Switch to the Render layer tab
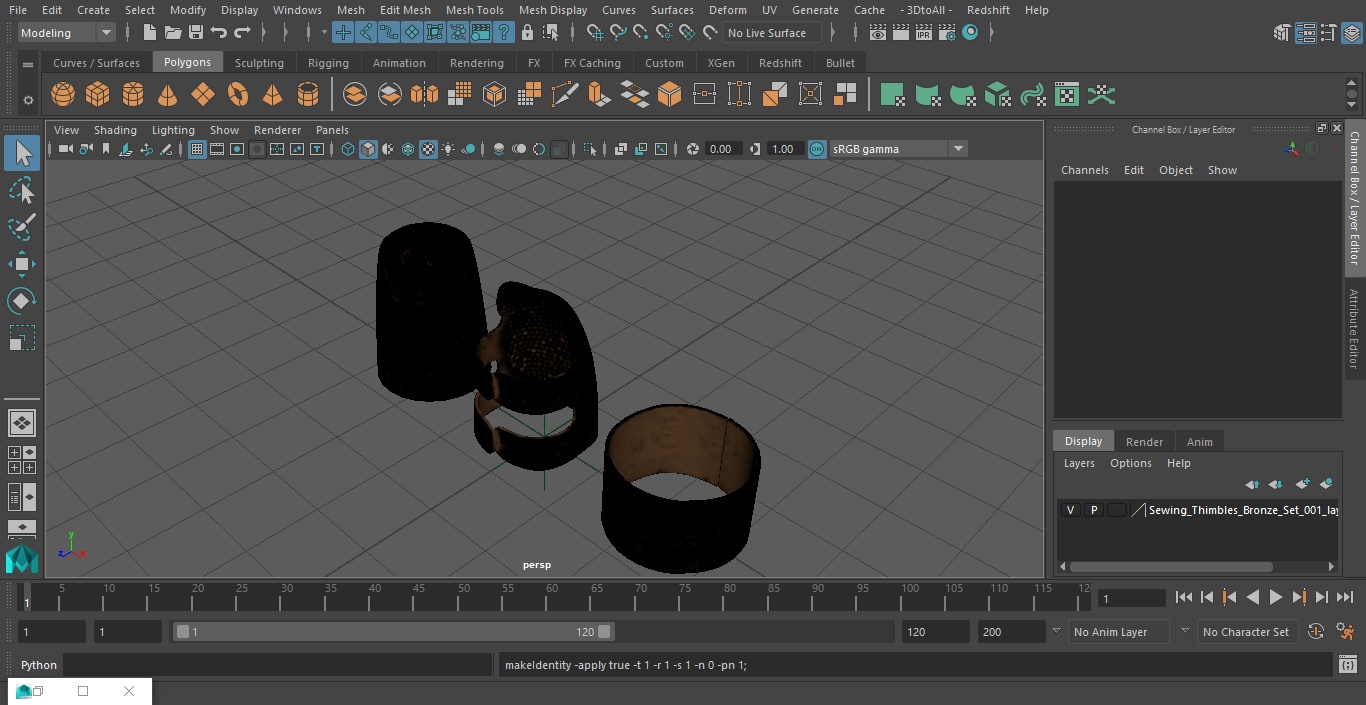1366x705 pixels. pos(1144,442)
